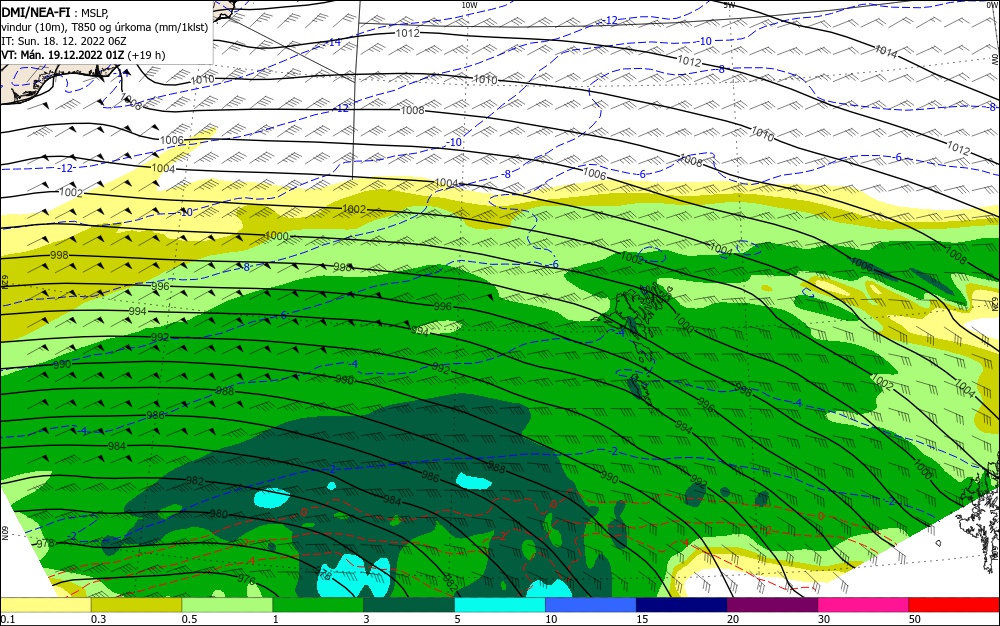Click the 'DMI/NEA-FI : MSLP,' title text
Image resolution: width=1000 pixels, height=626 pixels.
[x=55, y=12]
